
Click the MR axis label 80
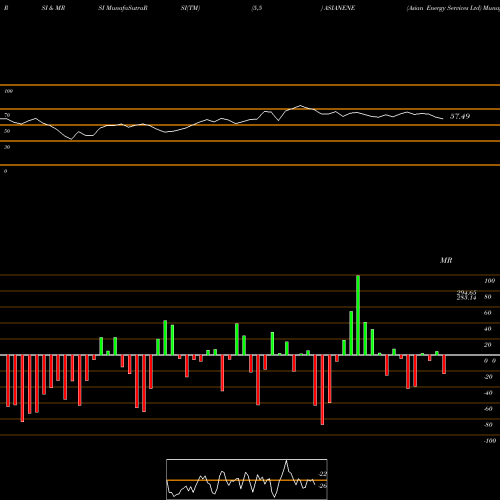click(487, 297)
